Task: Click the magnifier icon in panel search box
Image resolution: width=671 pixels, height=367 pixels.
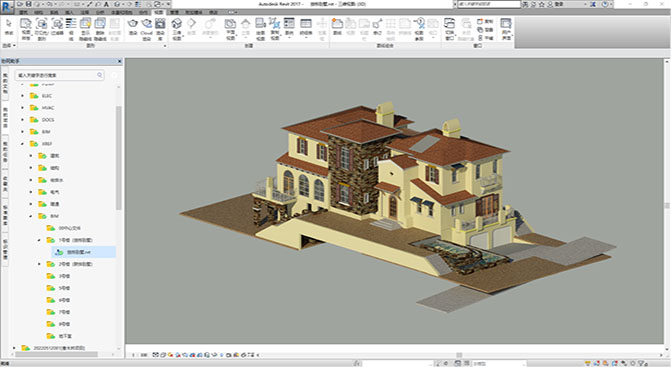Action: point(99,75)
